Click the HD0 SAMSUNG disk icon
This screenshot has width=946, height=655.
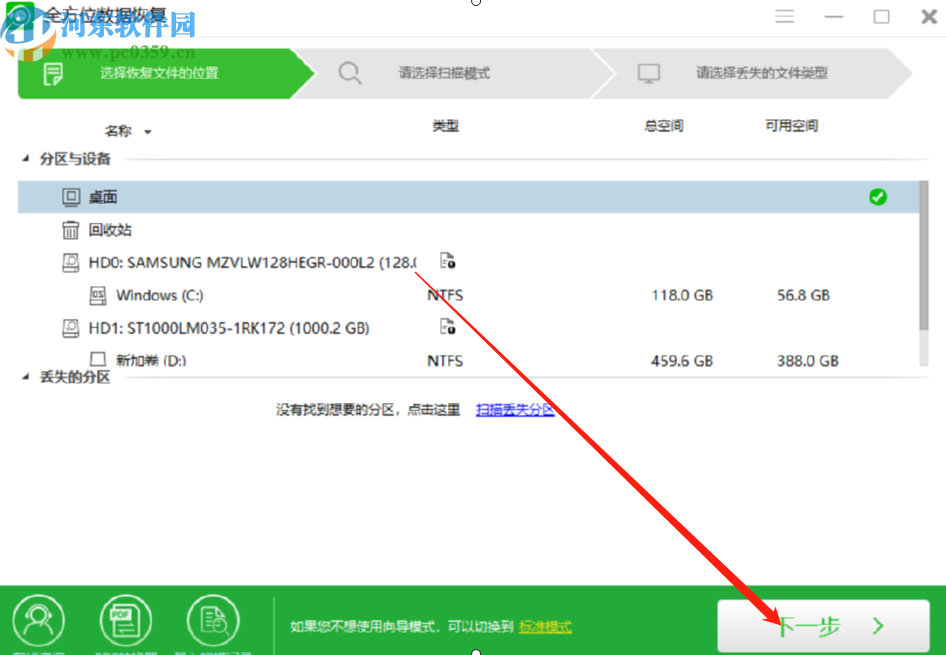pyautogui.click(x=71, y=262)
